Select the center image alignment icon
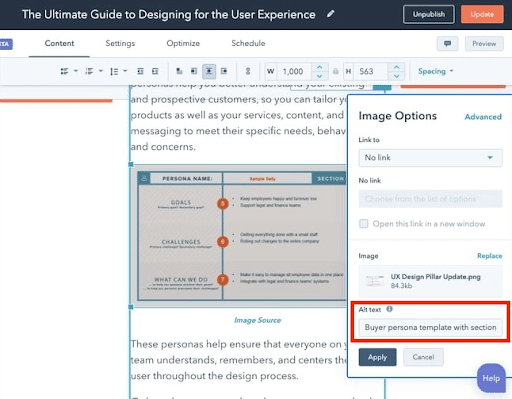Image resolution: width=512 pixels, height=399 pixels. click(x=209, y=71)
